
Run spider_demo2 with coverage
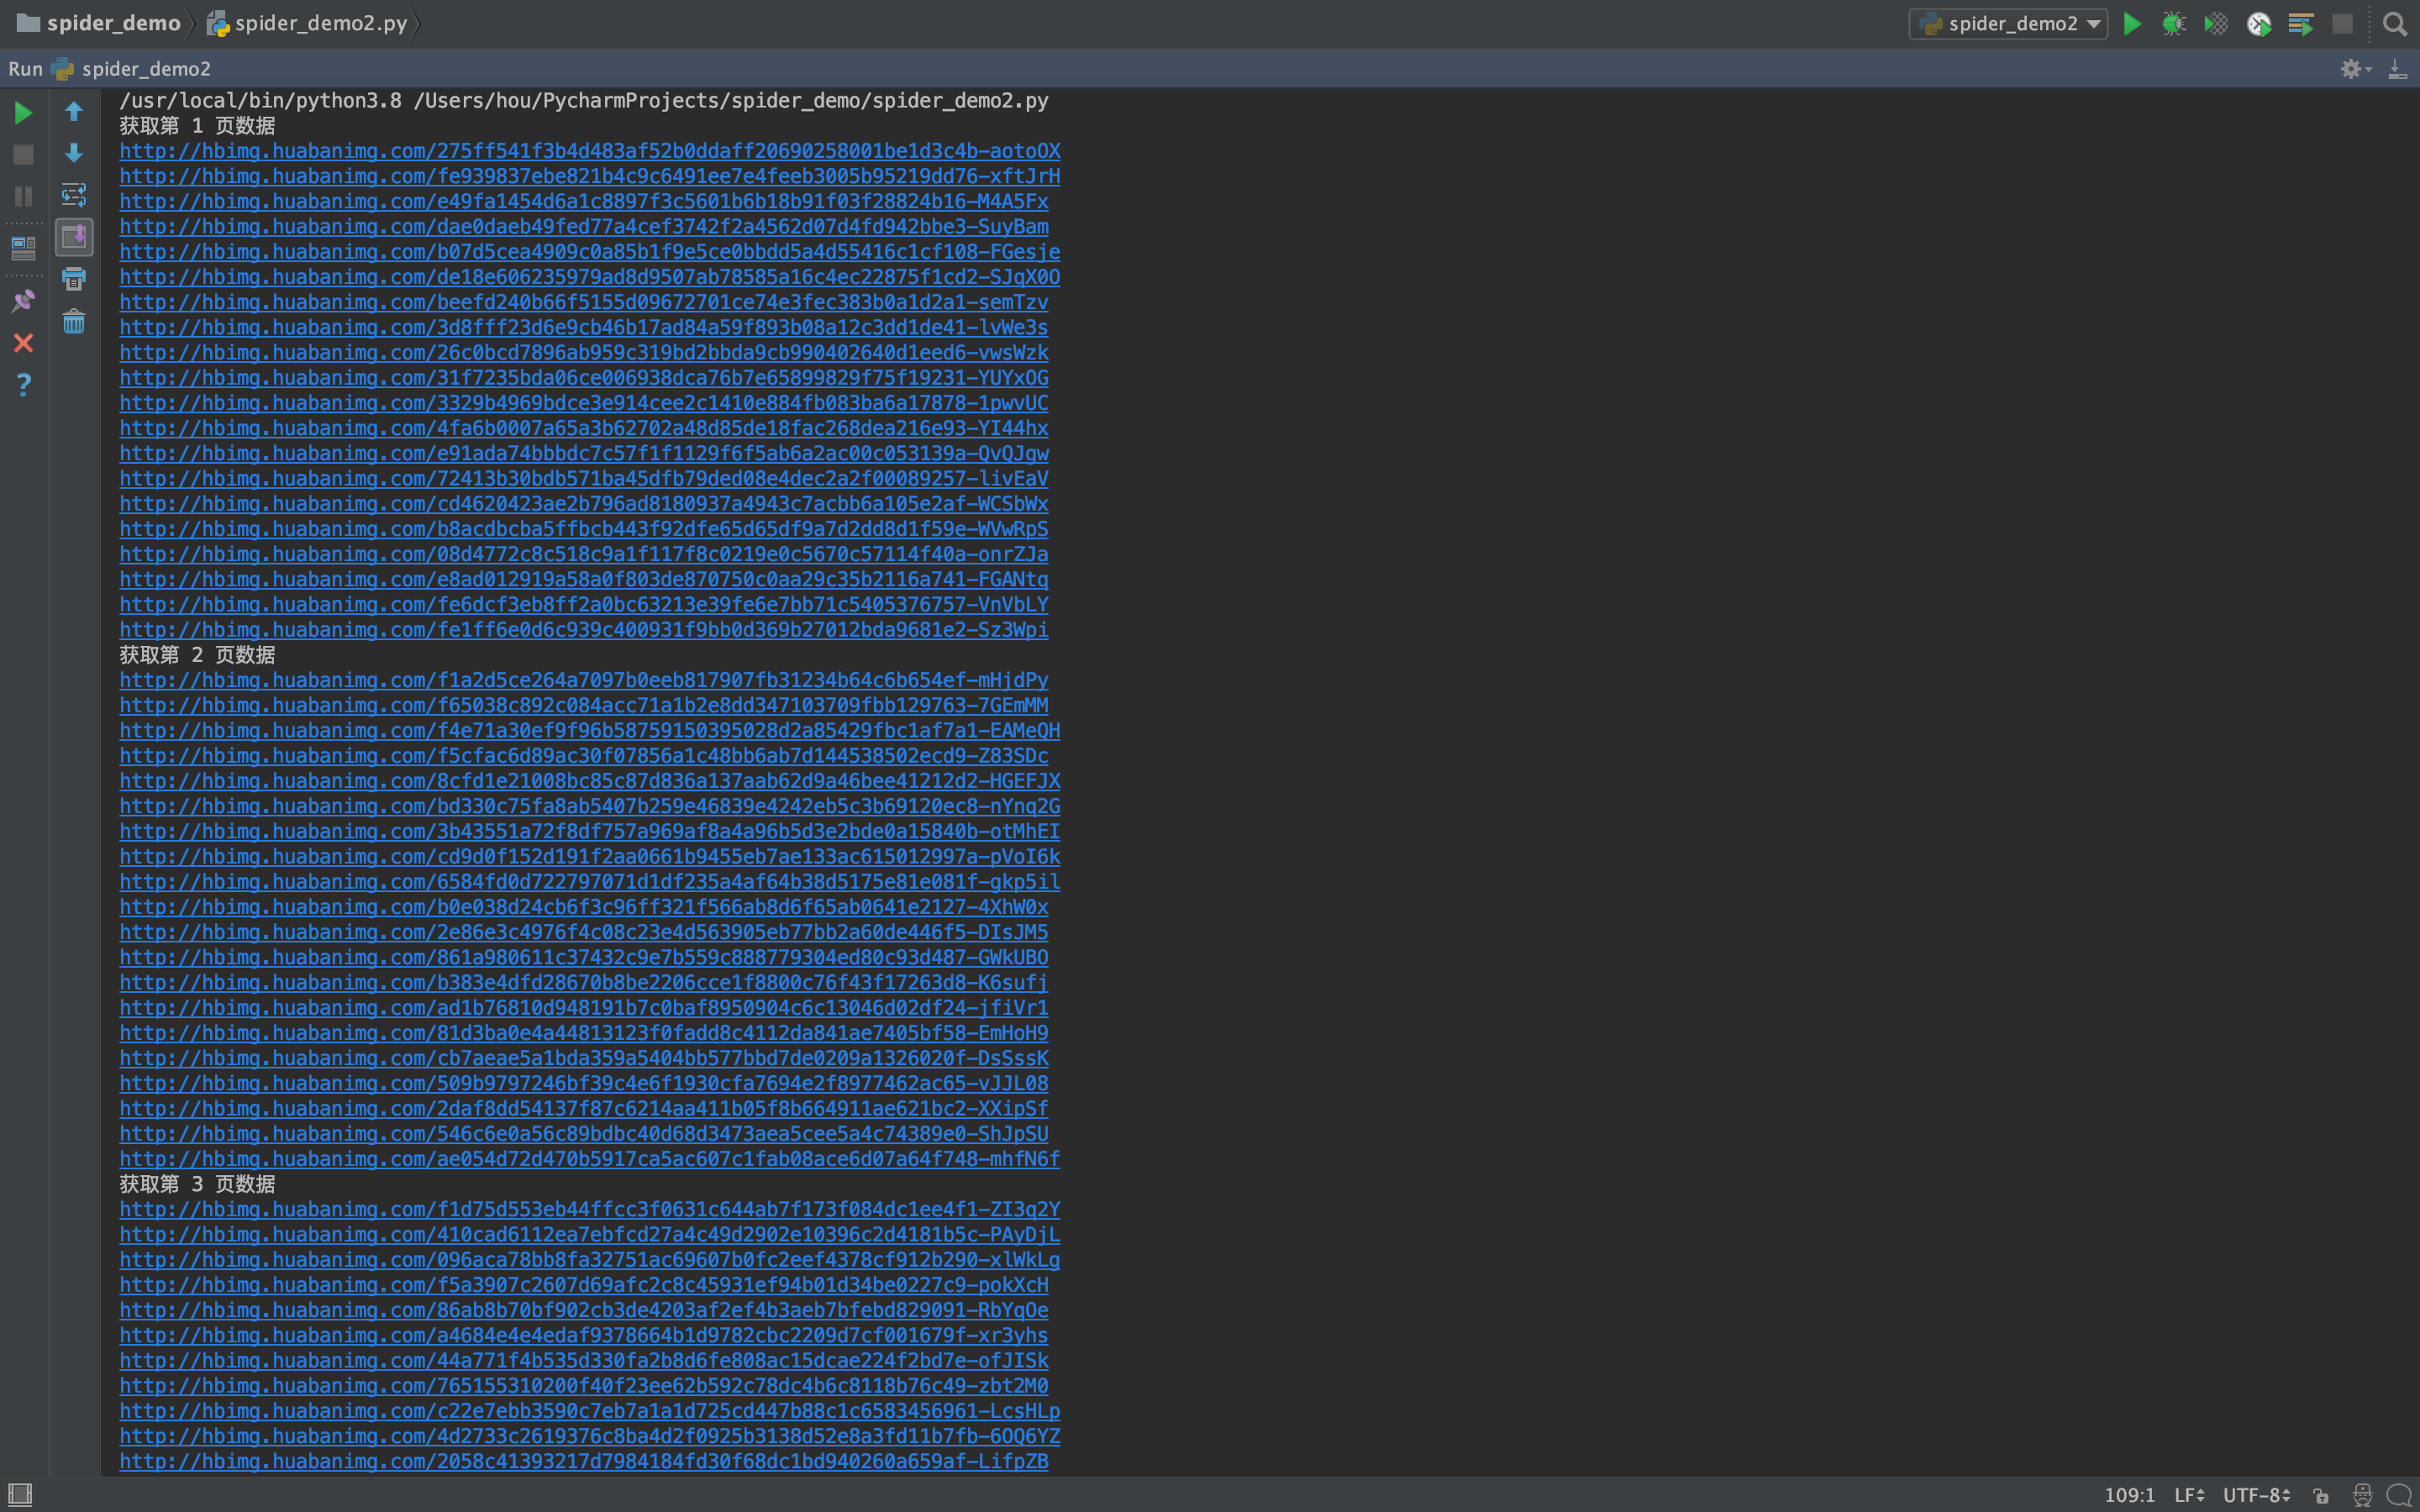click(2216, 24)
